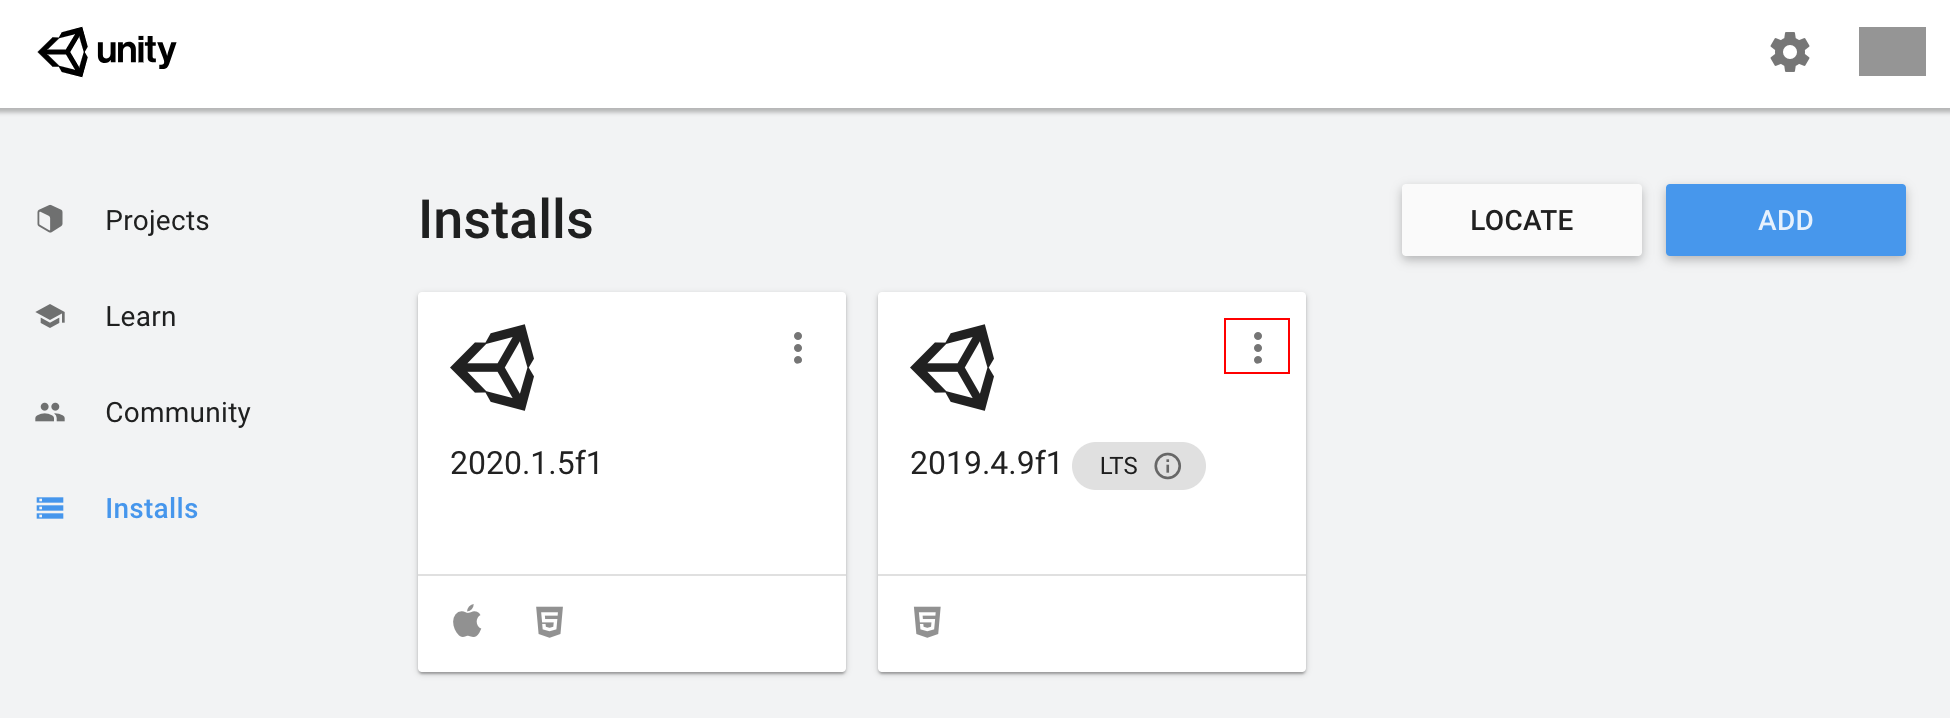Click the Unity logo in header
The height and width of the screenshot is (718, 1950).
[x=107, y=51]
